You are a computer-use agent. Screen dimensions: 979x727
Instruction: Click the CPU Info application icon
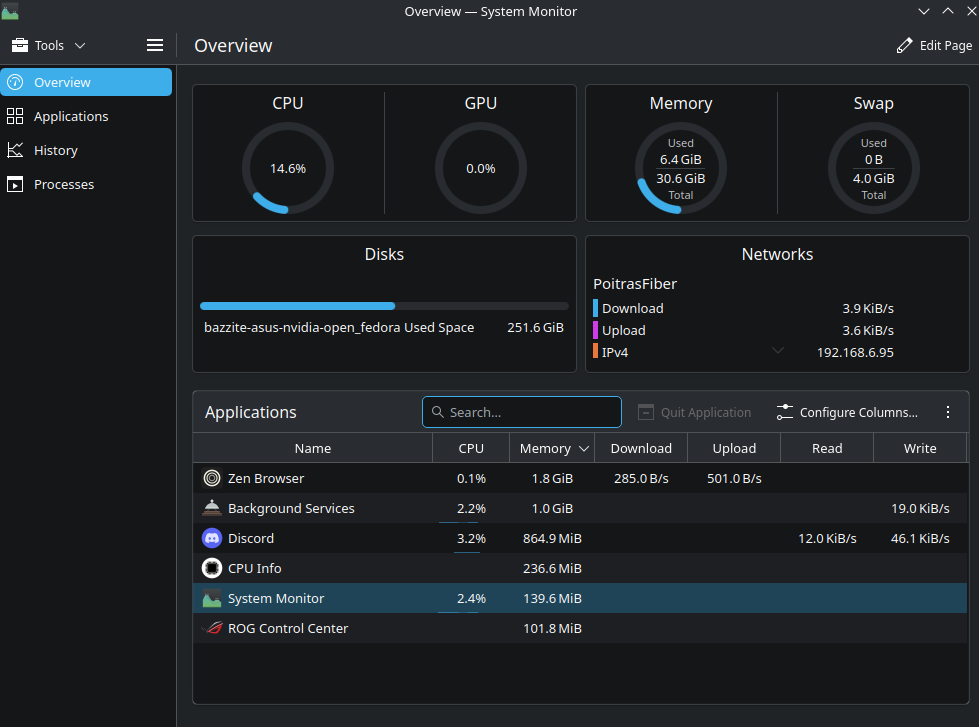pos(212,568)
